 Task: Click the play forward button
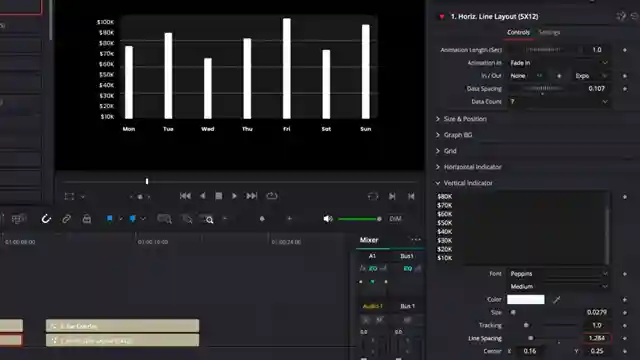(x=234, y=196)
